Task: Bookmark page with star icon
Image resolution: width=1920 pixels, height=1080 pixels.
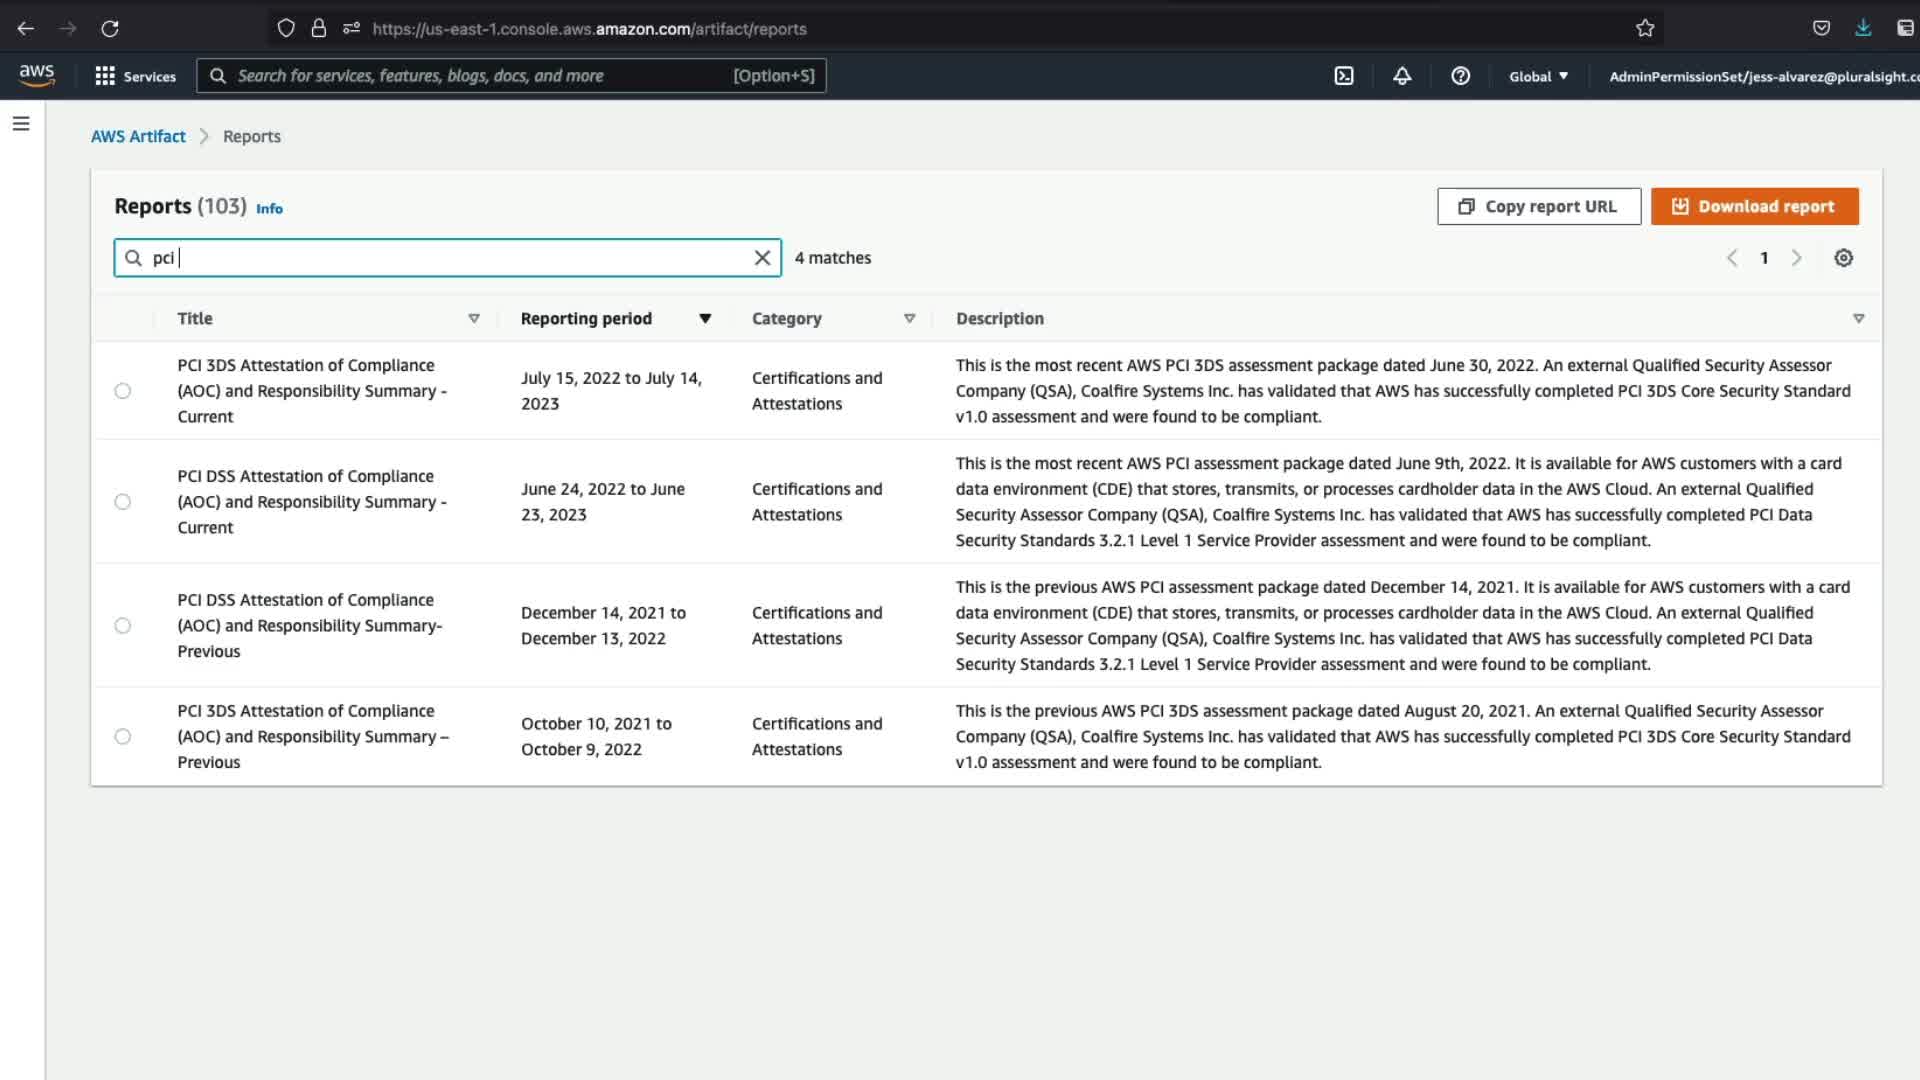Action: (1645, 29)
